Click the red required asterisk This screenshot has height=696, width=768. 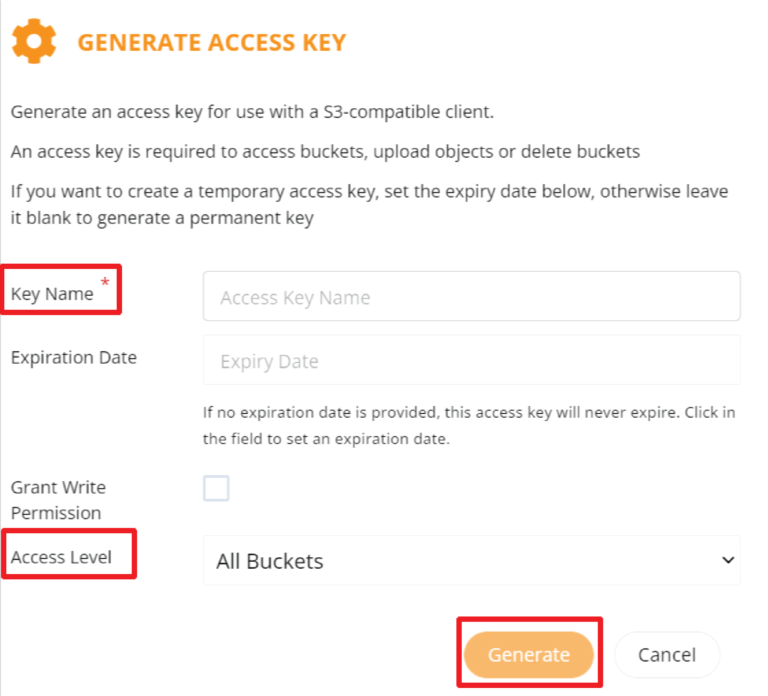pos(105,282)
